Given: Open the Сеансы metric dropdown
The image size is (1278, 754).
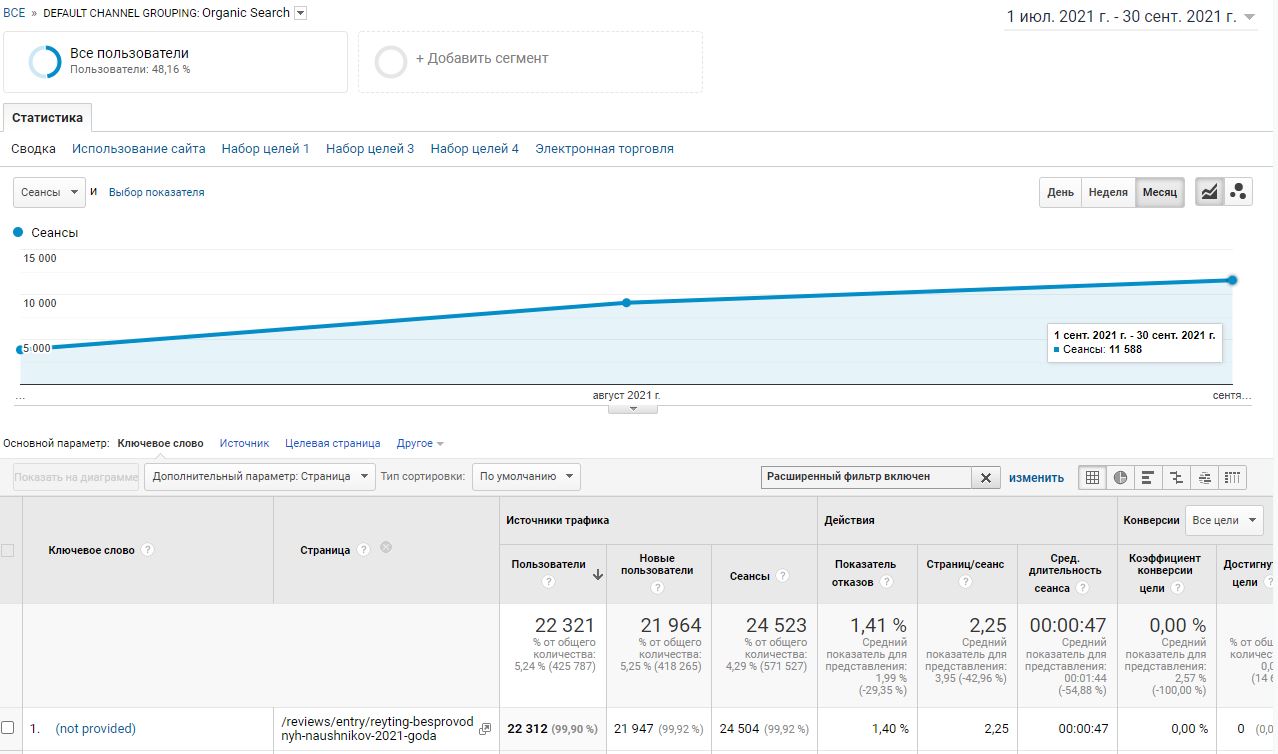Looking at the screenshot, I should (x=49, y=192).
